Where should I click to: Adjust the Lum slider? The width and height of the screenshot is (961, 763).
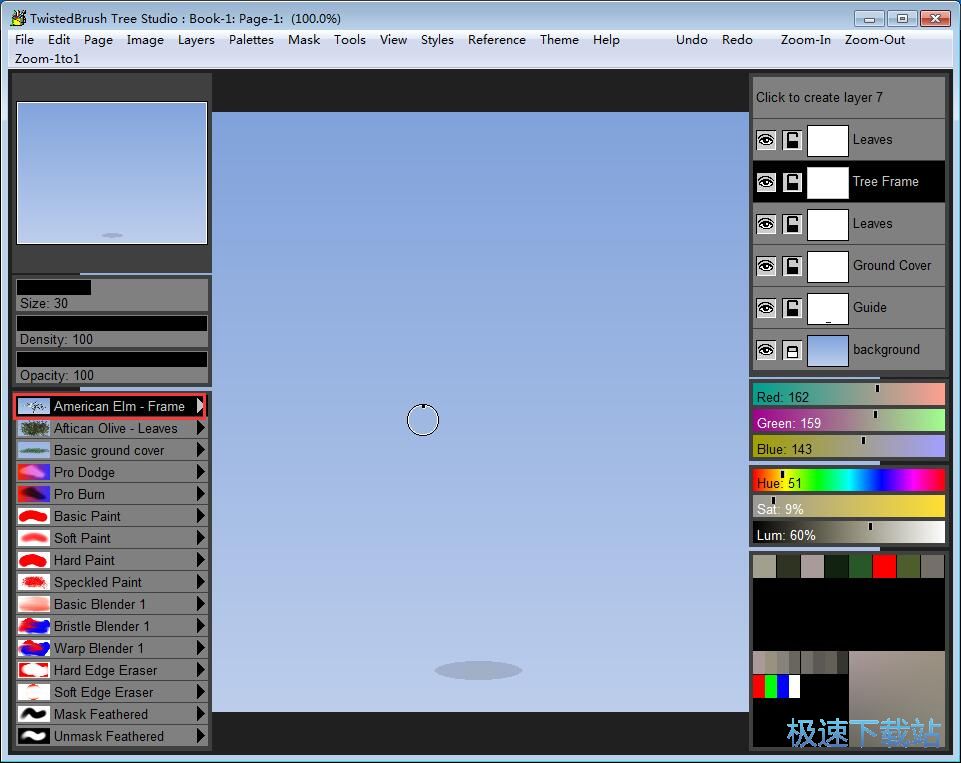click(x=848, y=533)
